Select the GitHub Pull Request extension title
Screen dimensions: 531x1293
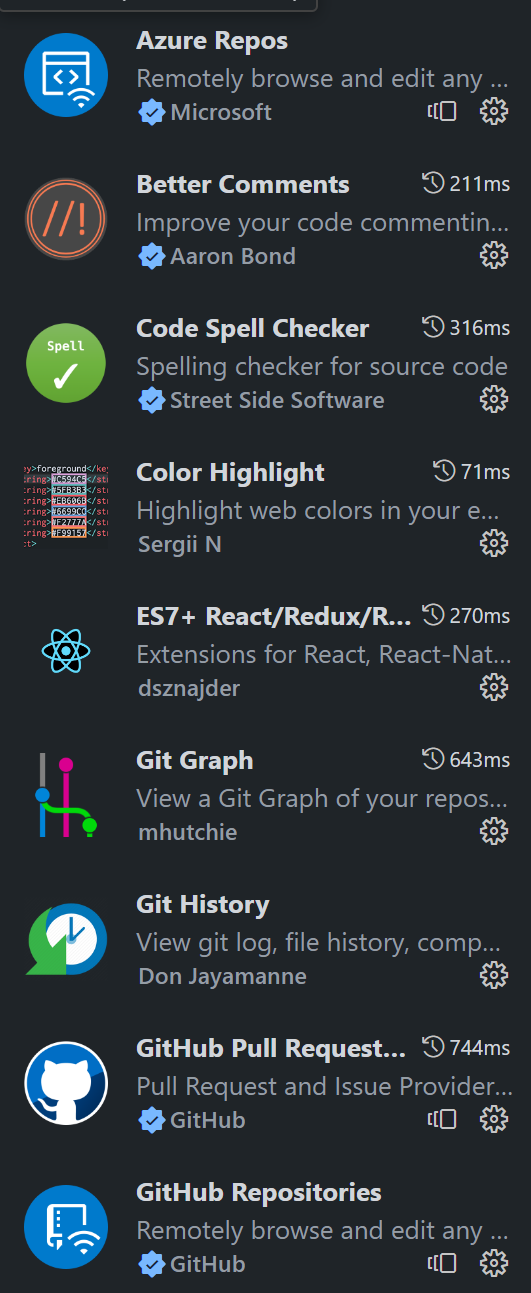coord(271,1049)
